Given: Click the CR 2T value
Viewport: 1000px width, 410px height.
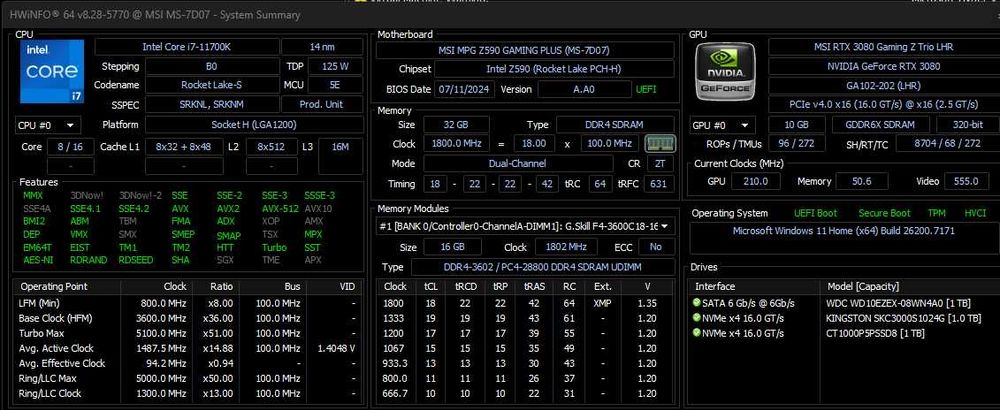Looking at the screenshot, I should 660,163.
